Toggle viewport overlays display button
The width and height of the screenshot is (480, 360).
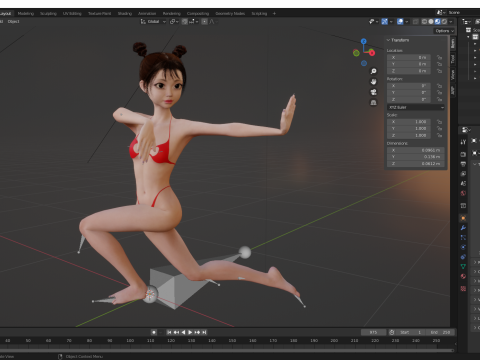[x=400, y=22]
